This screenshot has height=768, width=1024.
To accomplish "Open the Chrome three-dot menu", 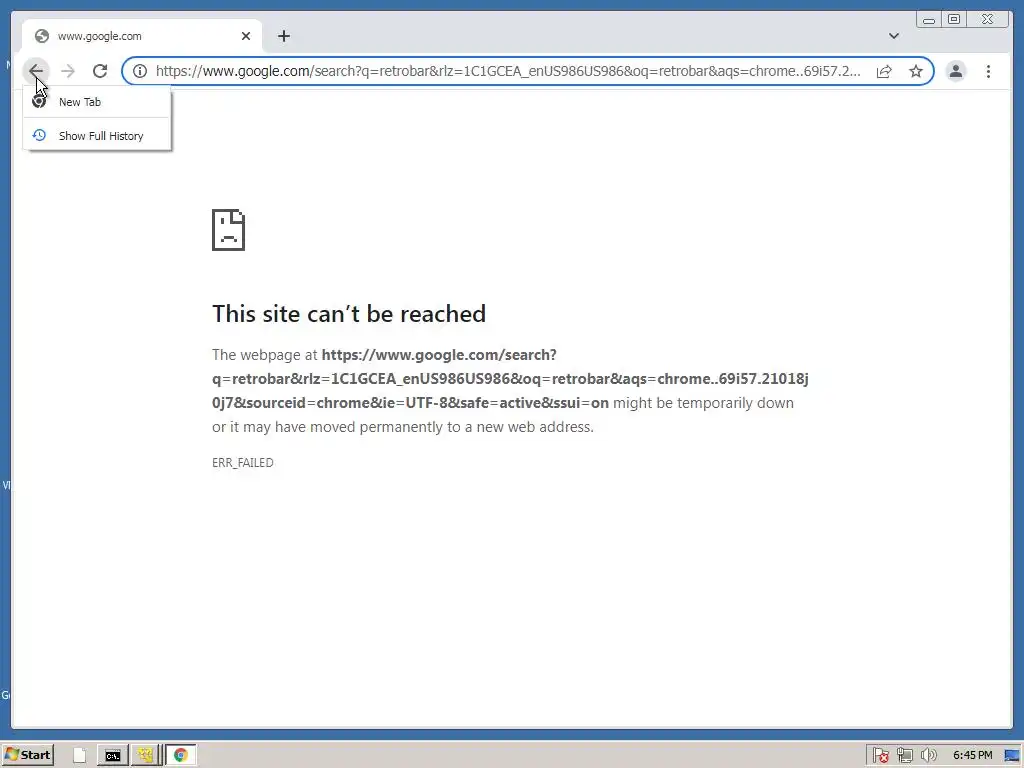I will (988, 71).
